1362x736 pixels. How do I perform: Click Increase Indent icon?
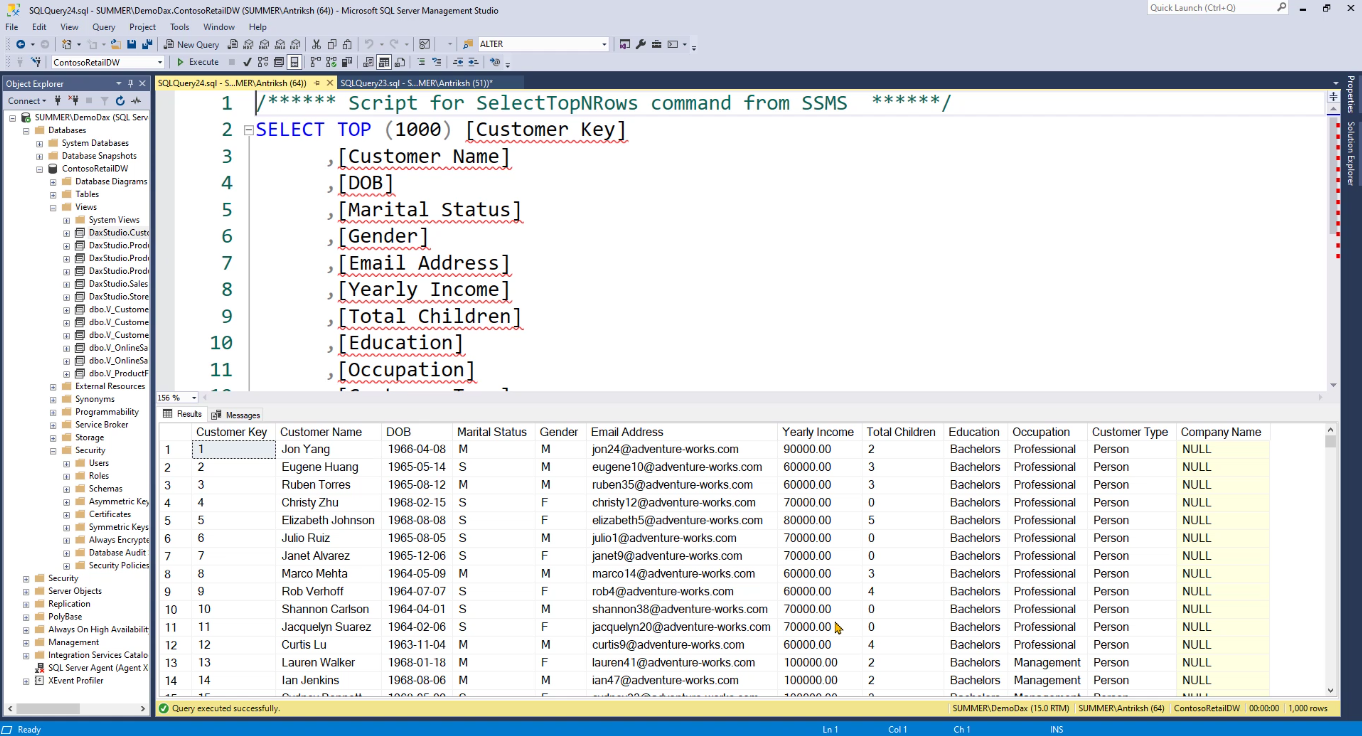coord(474,62)
